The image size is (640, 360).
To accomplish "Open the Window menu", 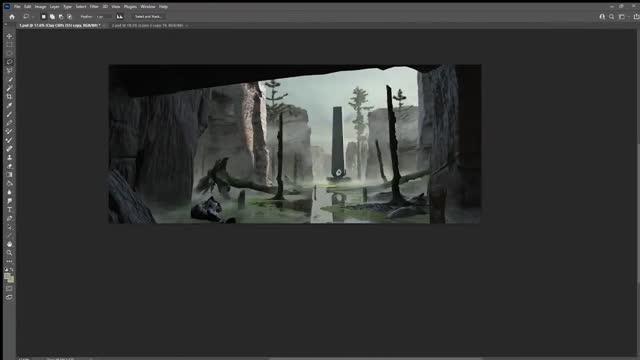I will pyautogui.click(x=148, y=7).
